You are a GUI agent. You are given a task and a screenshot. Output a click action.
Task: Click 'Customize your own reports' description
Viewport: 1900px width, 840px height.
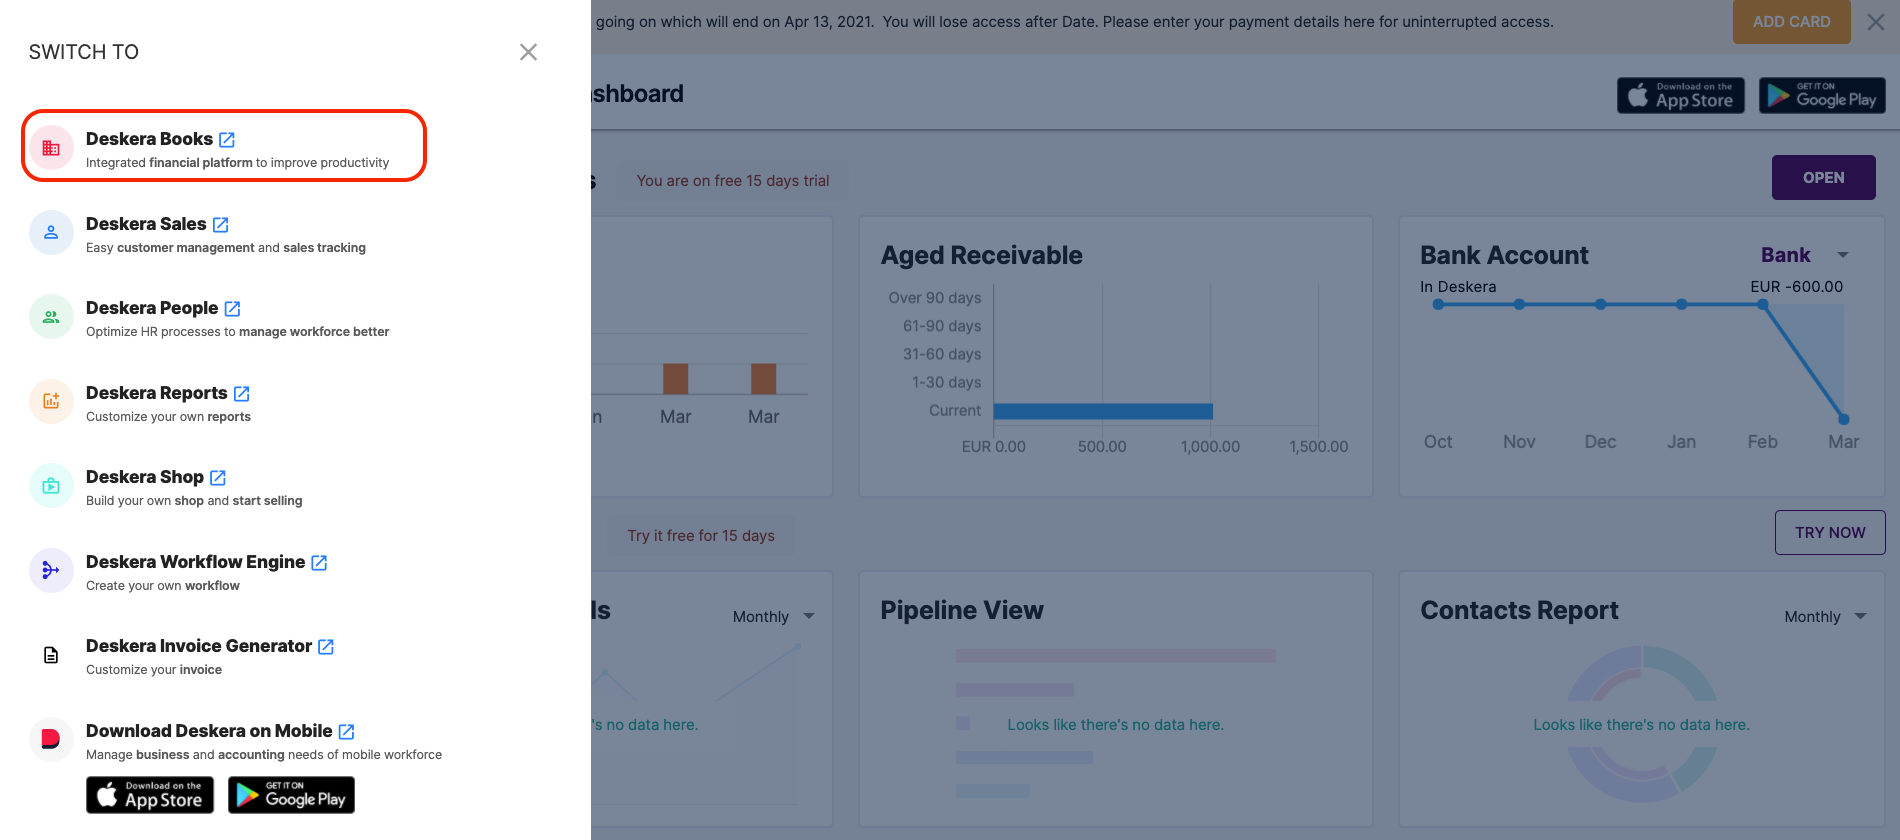(168, 417)
